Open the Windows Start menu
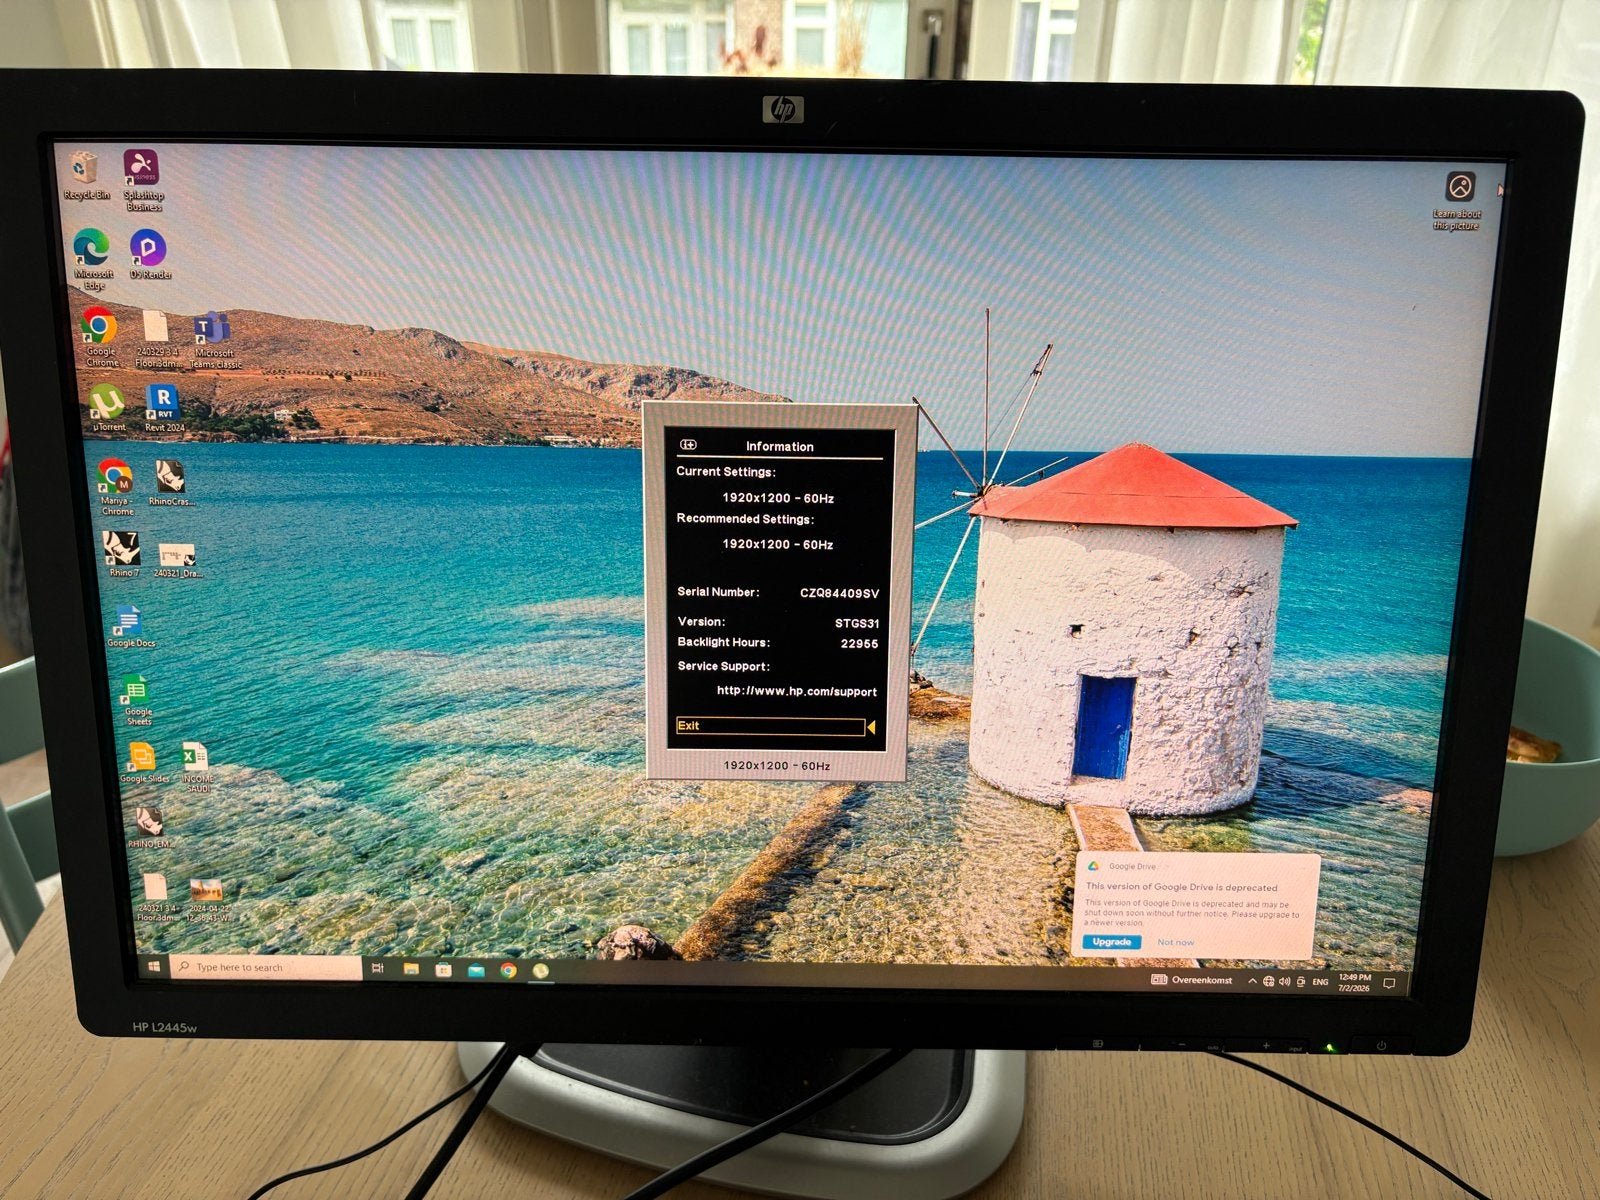Image resolution: width=1600 pixels, height=1200 pixels. pos(154,967)
